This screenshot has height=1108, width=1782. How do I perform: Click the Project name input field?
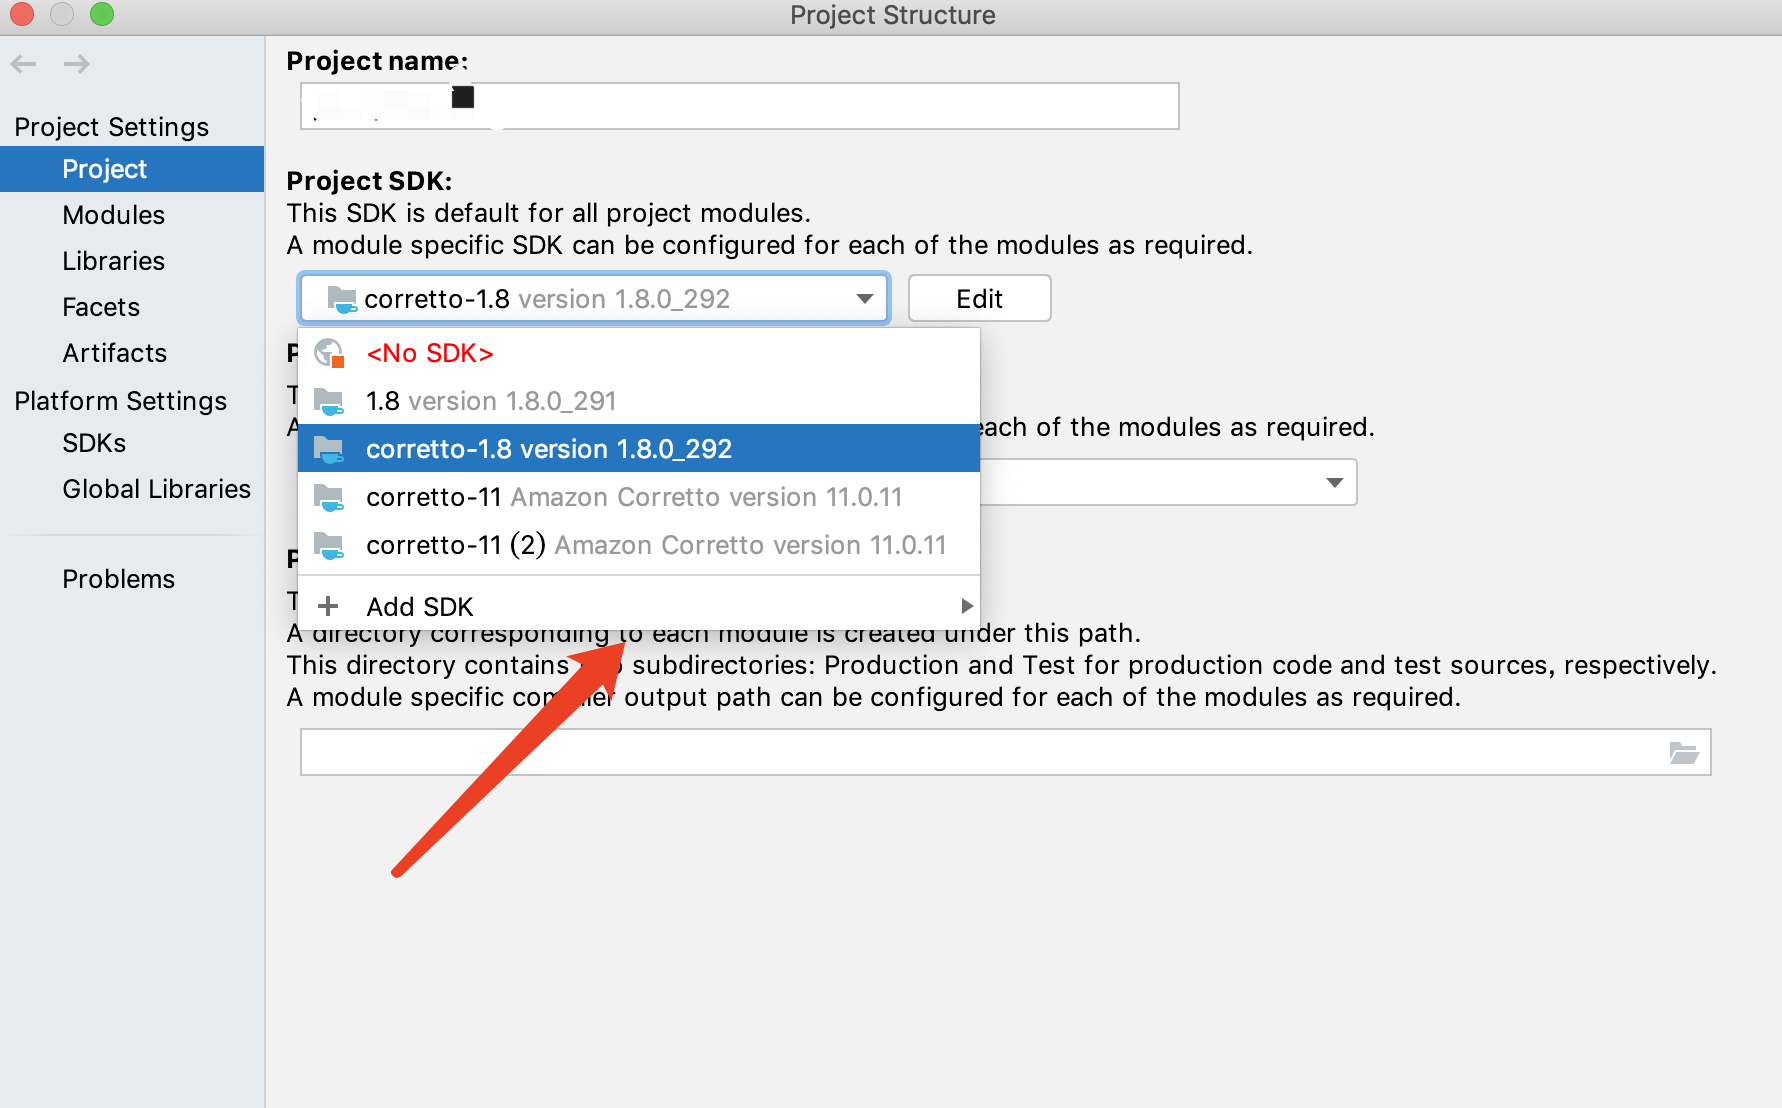738,105
